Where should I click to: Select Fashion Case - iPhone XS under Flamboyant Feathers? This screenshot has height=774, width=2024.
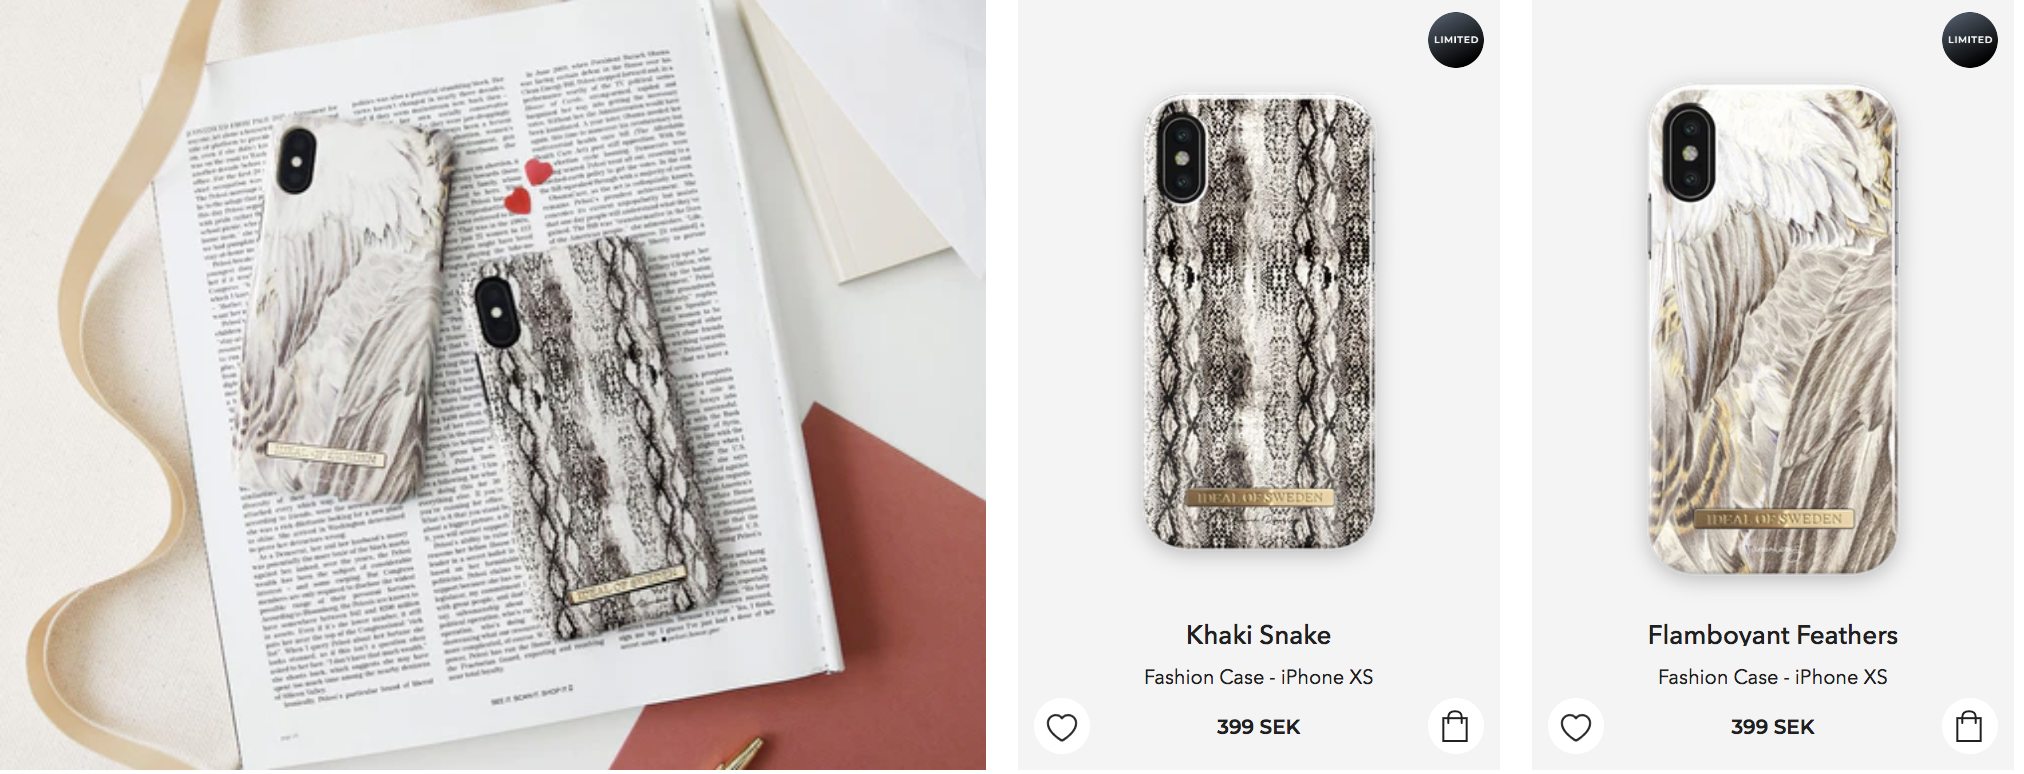pyautogui.click(x=1772, y=677)
